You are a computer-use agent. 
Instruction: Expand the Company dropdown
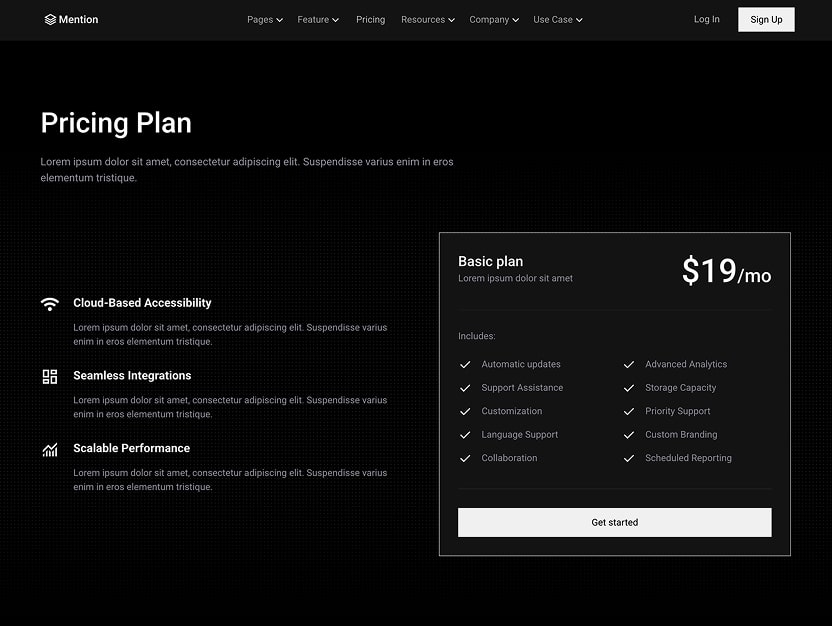click(x=493, y=19)
